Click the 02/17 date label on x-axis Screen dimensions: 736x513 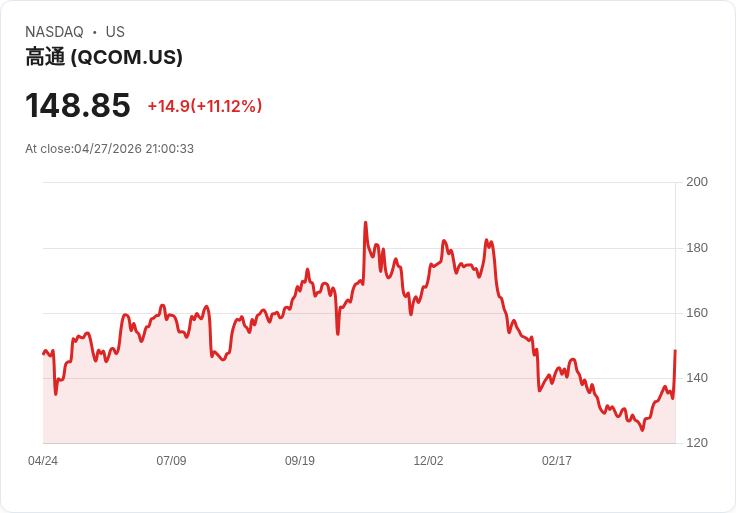pyautogui.click(x=557, y=460)
